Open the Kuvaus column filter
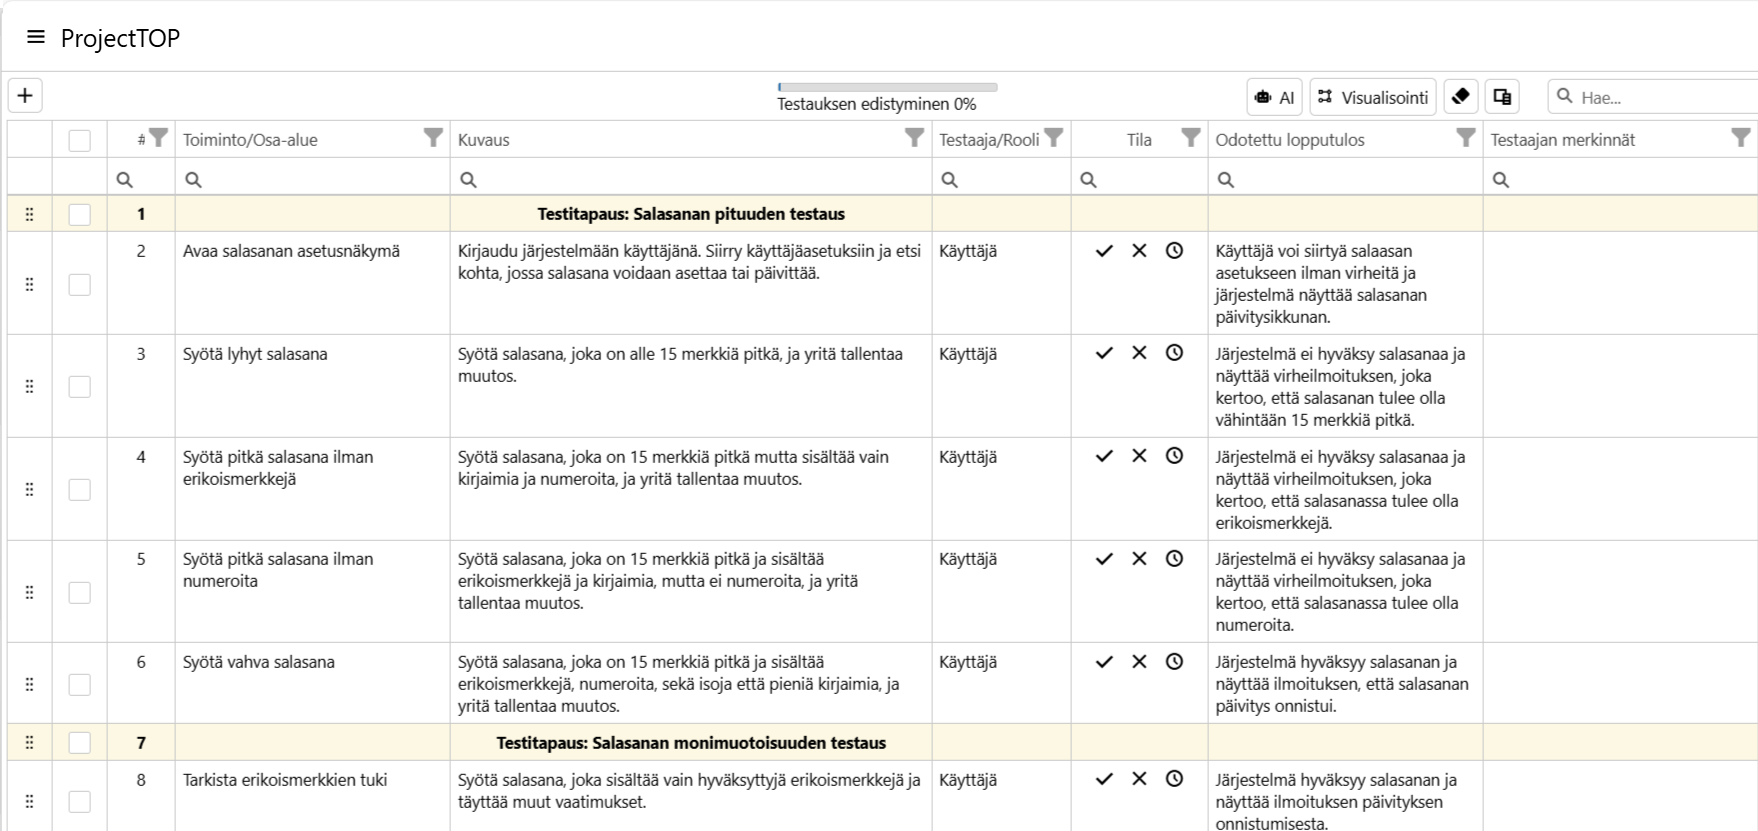This screenshot has width=1758, height=831. [914, 138]
